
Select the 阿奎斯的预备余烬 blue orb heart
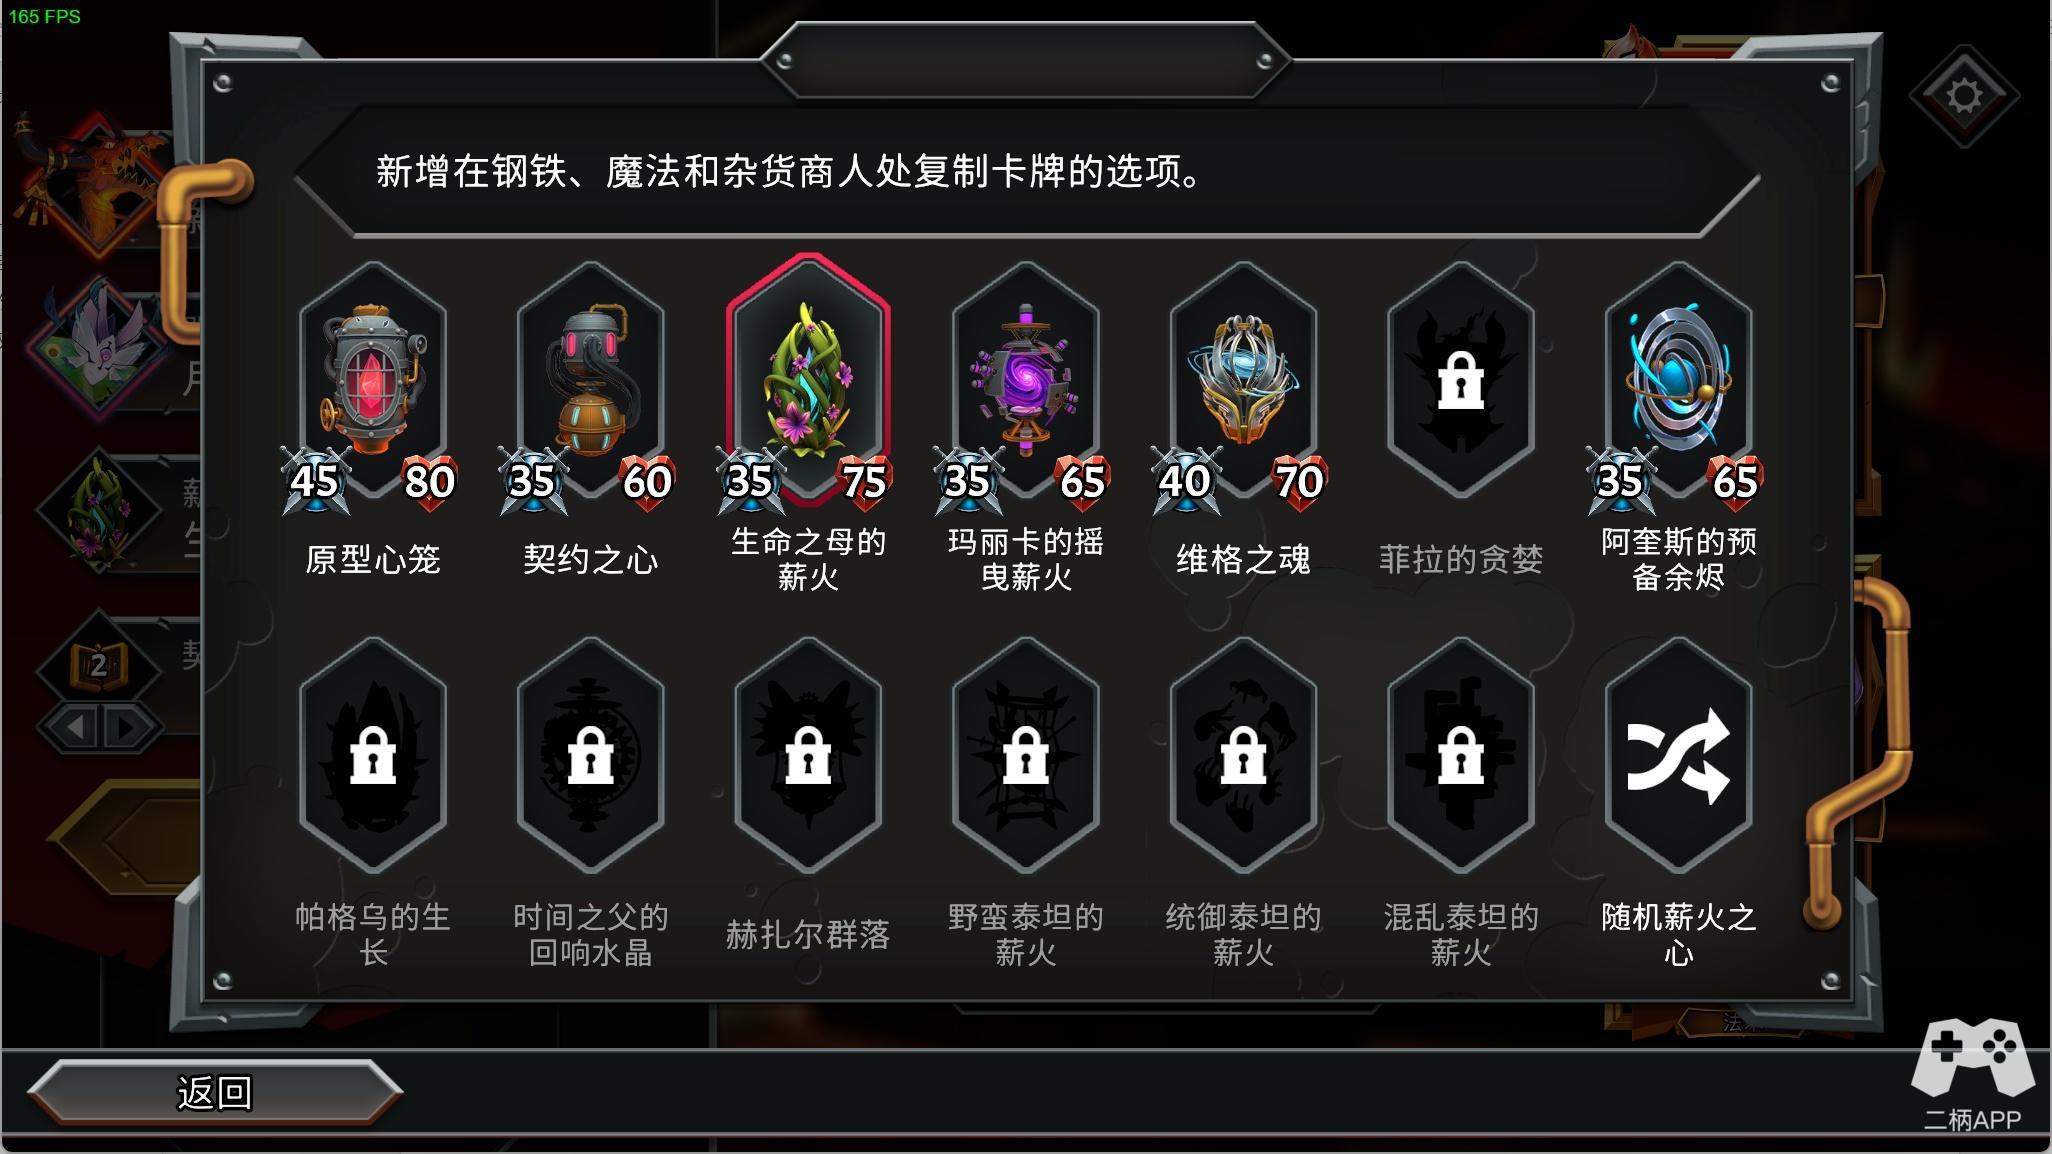[x=1678, y=380]
